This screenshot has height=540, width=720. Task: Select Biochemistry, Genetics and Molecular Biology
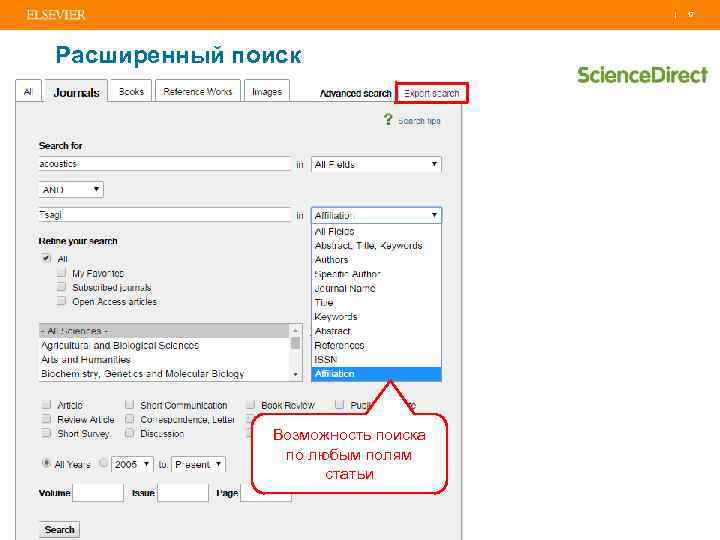(164, 373)
